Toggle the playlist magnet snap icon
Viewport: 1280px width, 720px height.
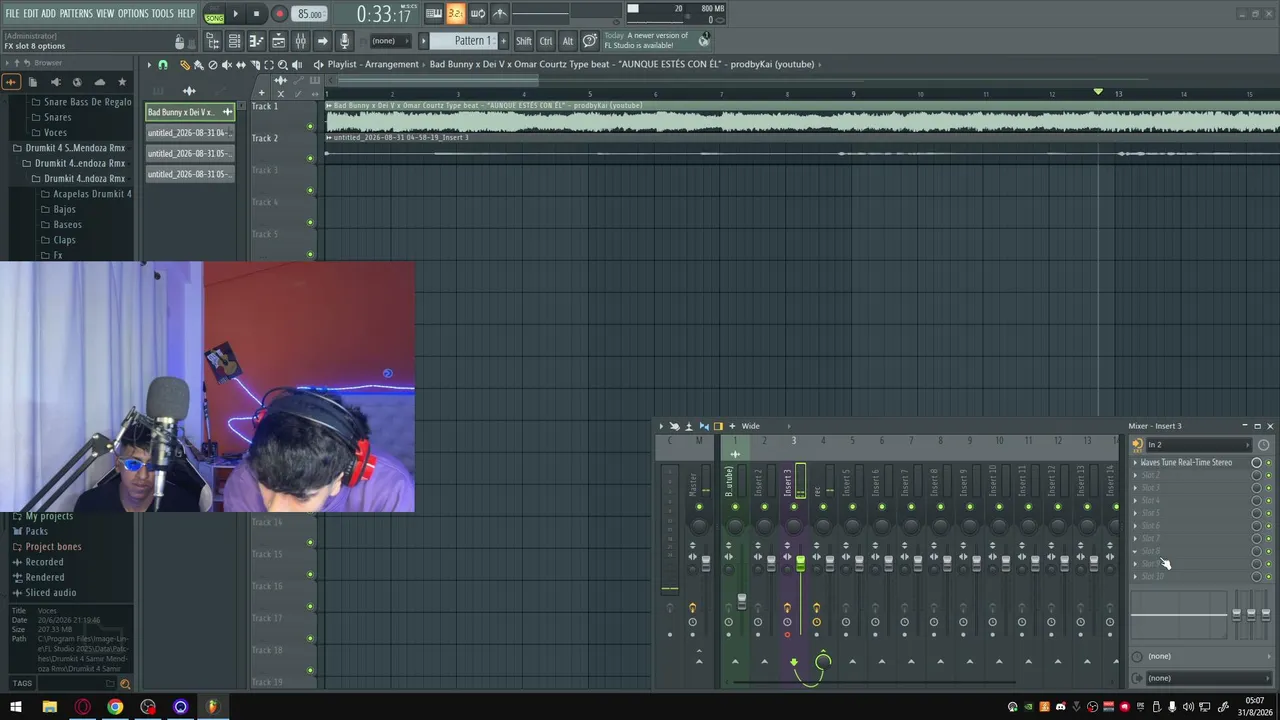coord(163,65)
